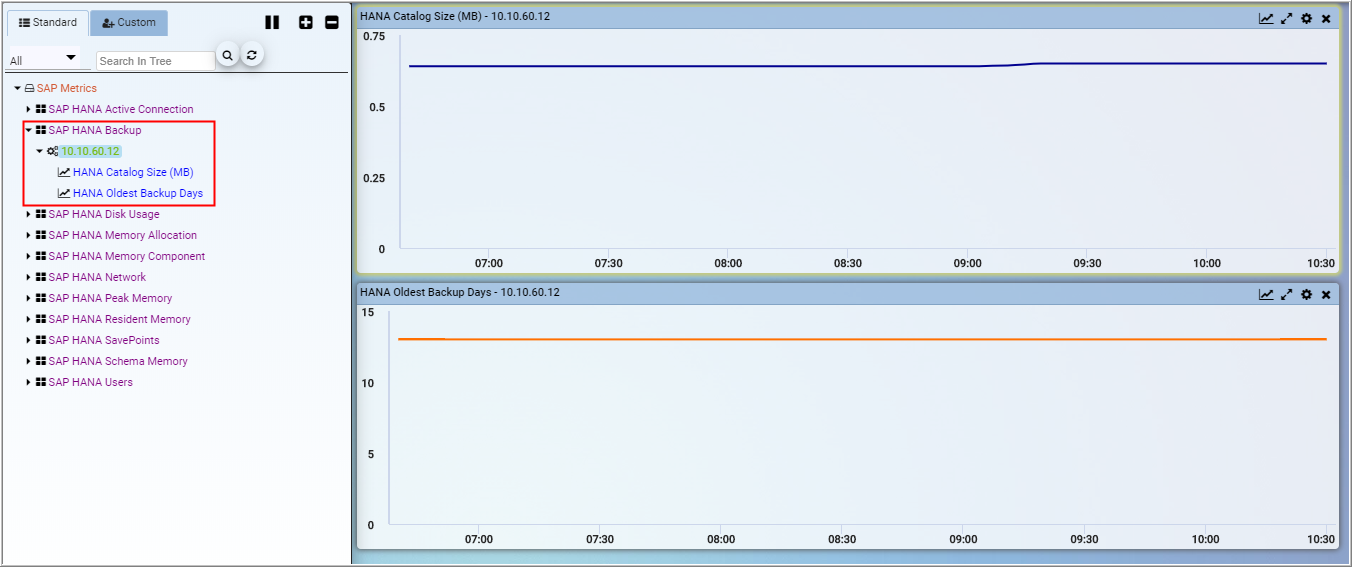Click the HANA Catalog Size panel title
This screenshot has height=567, width=1352.
(x=455, y=16)
